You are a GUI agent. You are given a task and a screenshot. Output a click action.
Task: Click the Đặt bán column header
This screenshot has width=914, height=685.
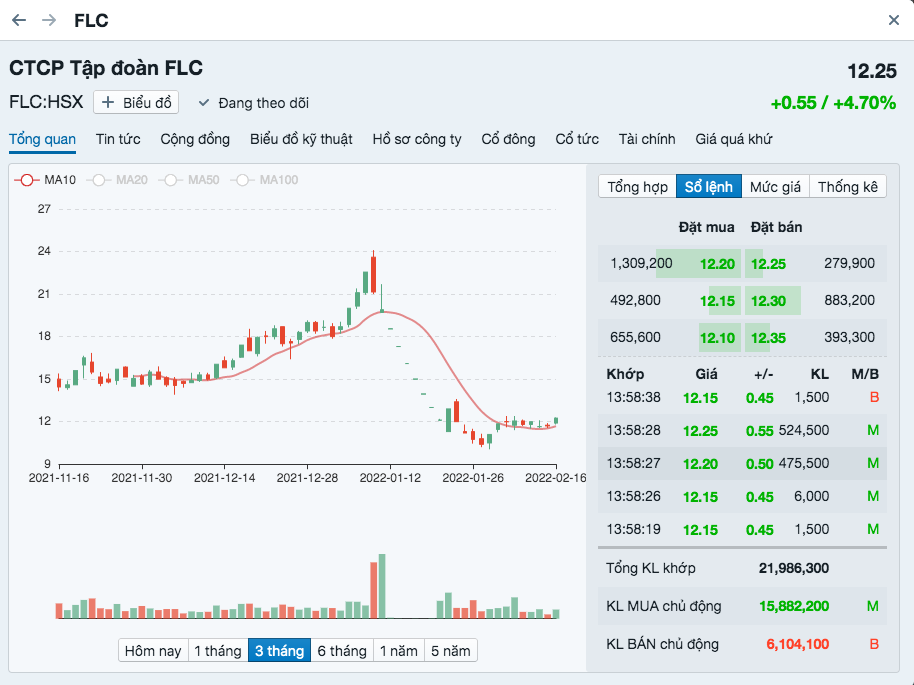pyautogui.click(x=776, y=227)
